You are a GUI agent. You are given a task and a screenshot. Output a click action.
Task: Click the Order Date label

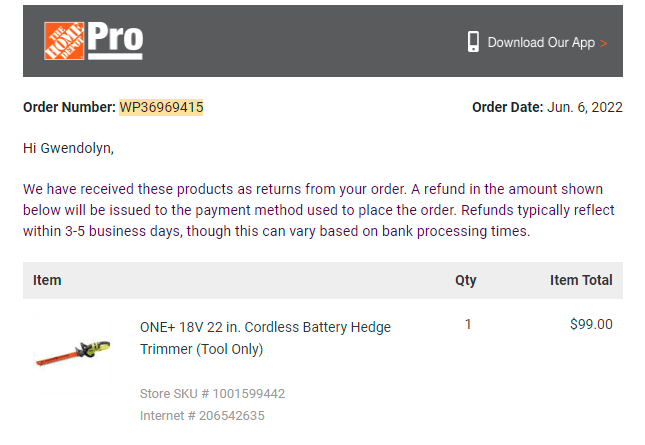tap(508, 107)
